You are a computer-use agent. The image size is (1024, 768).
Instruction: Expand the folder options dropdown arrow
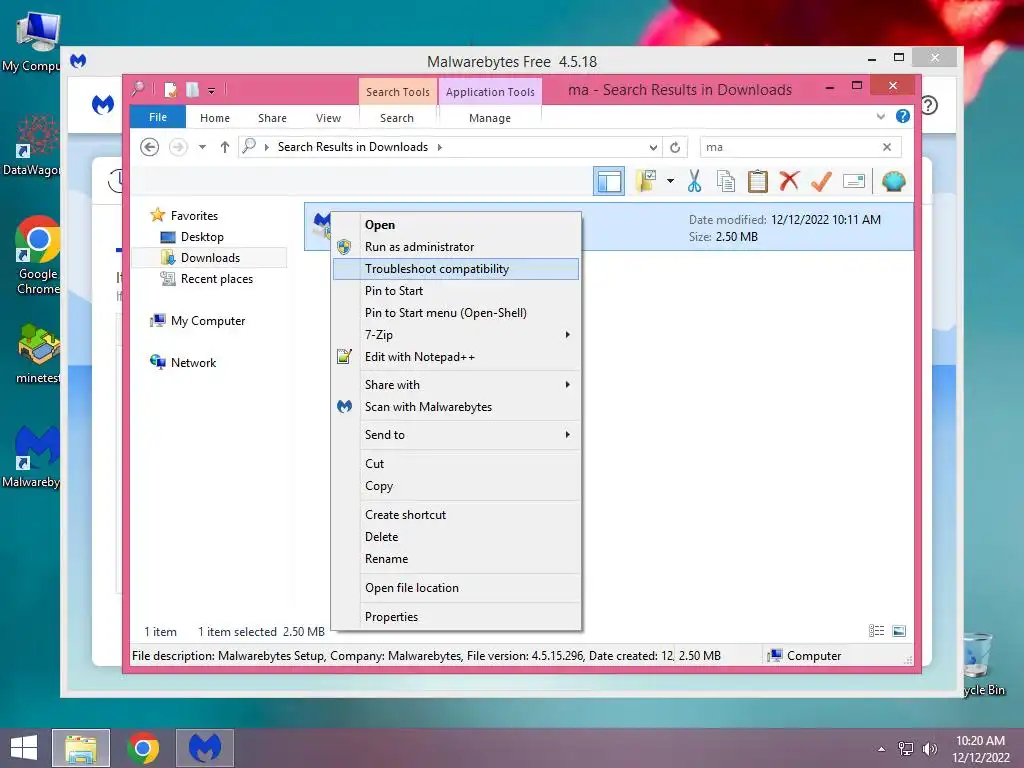pyautogui.click(x=670, y=181)
